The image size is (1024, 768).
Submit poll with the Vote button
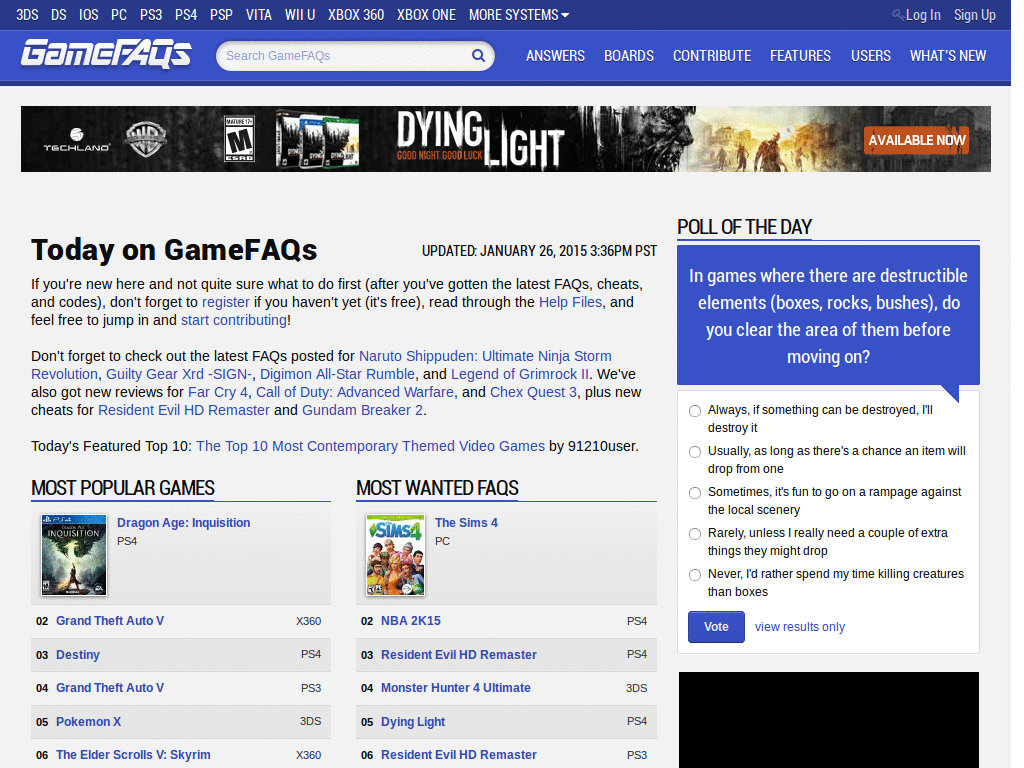click(x=716, y=627)
